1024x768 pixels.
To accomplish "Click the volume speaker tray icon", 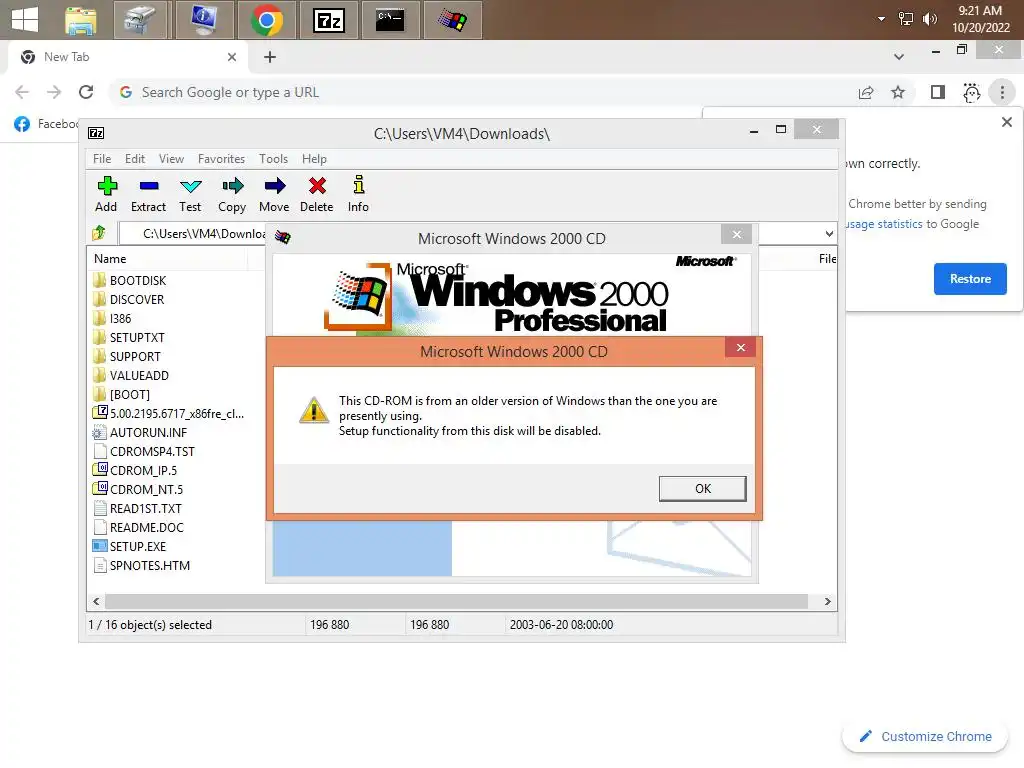I will pos(929,19).
